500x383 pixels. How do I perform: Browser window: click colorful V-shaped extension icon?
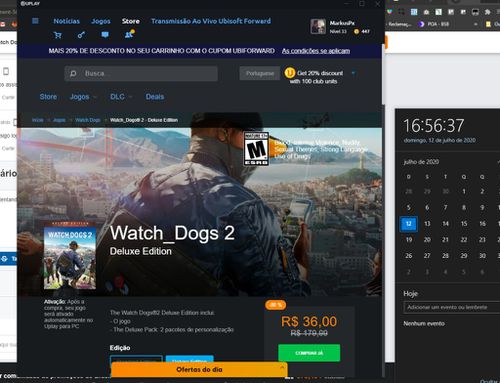click(x=390, y=12)
